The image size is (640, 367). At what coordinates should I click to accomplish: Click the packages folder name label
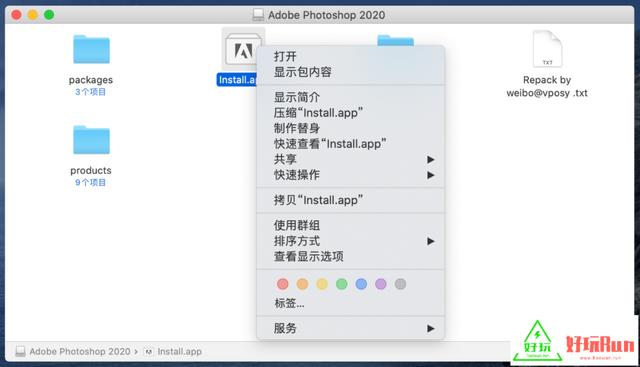click(x=91, y=80)
